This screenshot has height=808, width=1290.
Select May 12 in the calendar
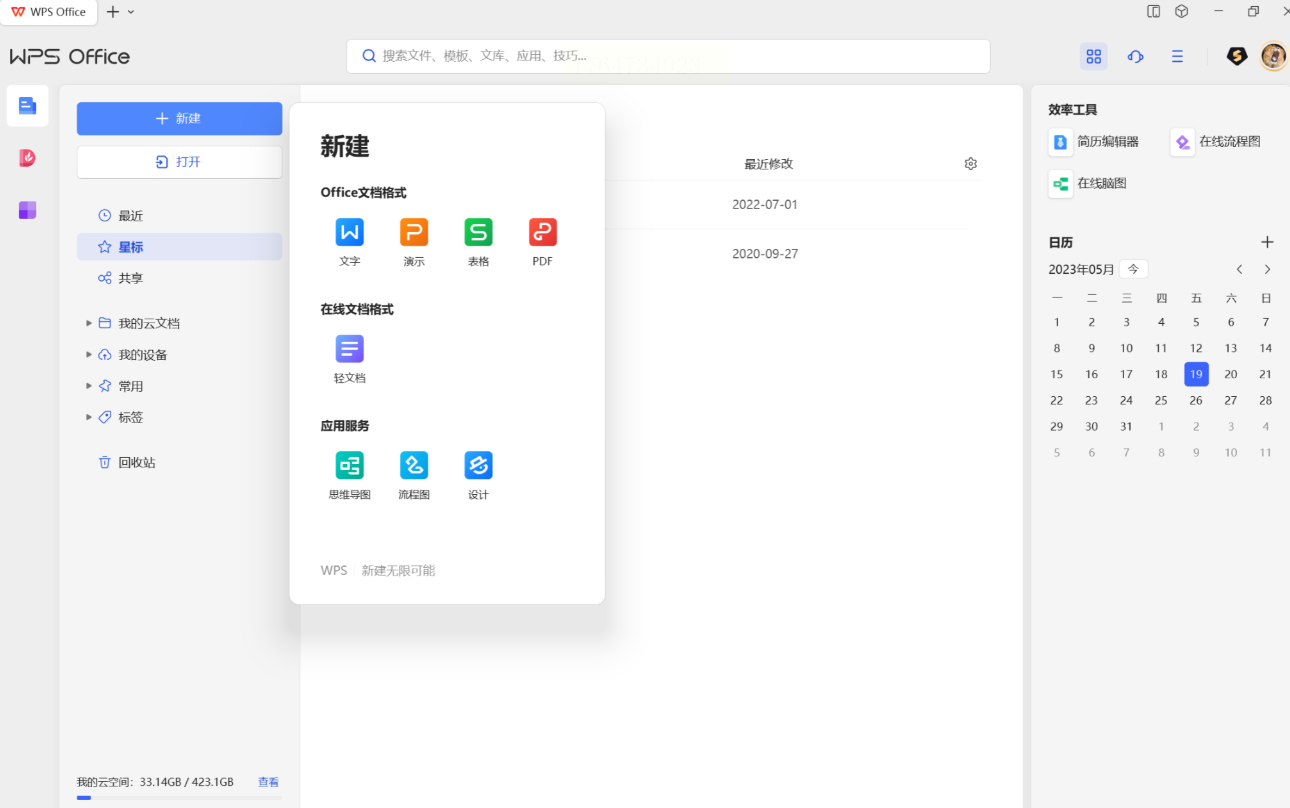(1196, 348)
